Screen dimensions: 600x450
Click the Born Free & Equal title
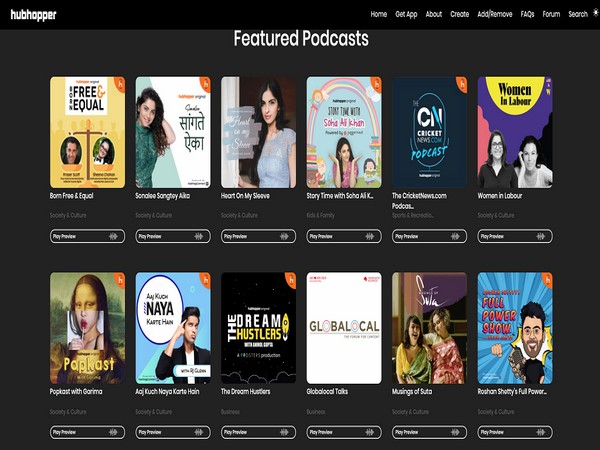(72, 196)
